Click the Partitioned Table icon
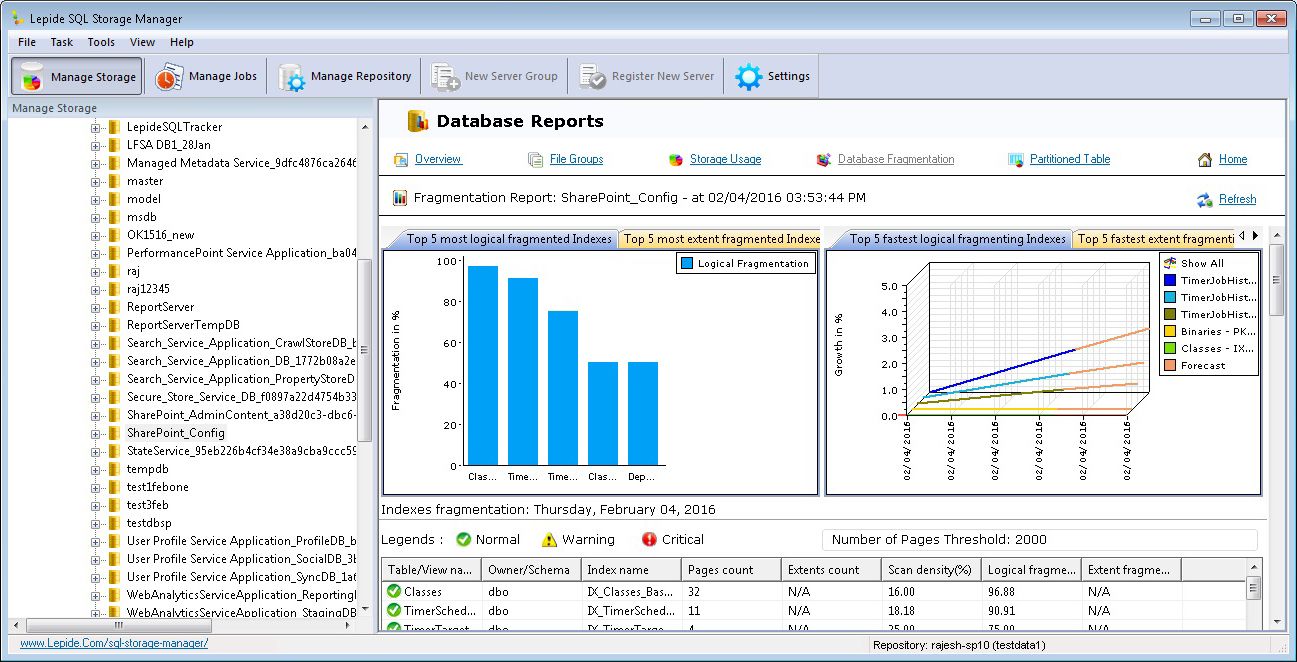1297x662 pixels. 1015,160
